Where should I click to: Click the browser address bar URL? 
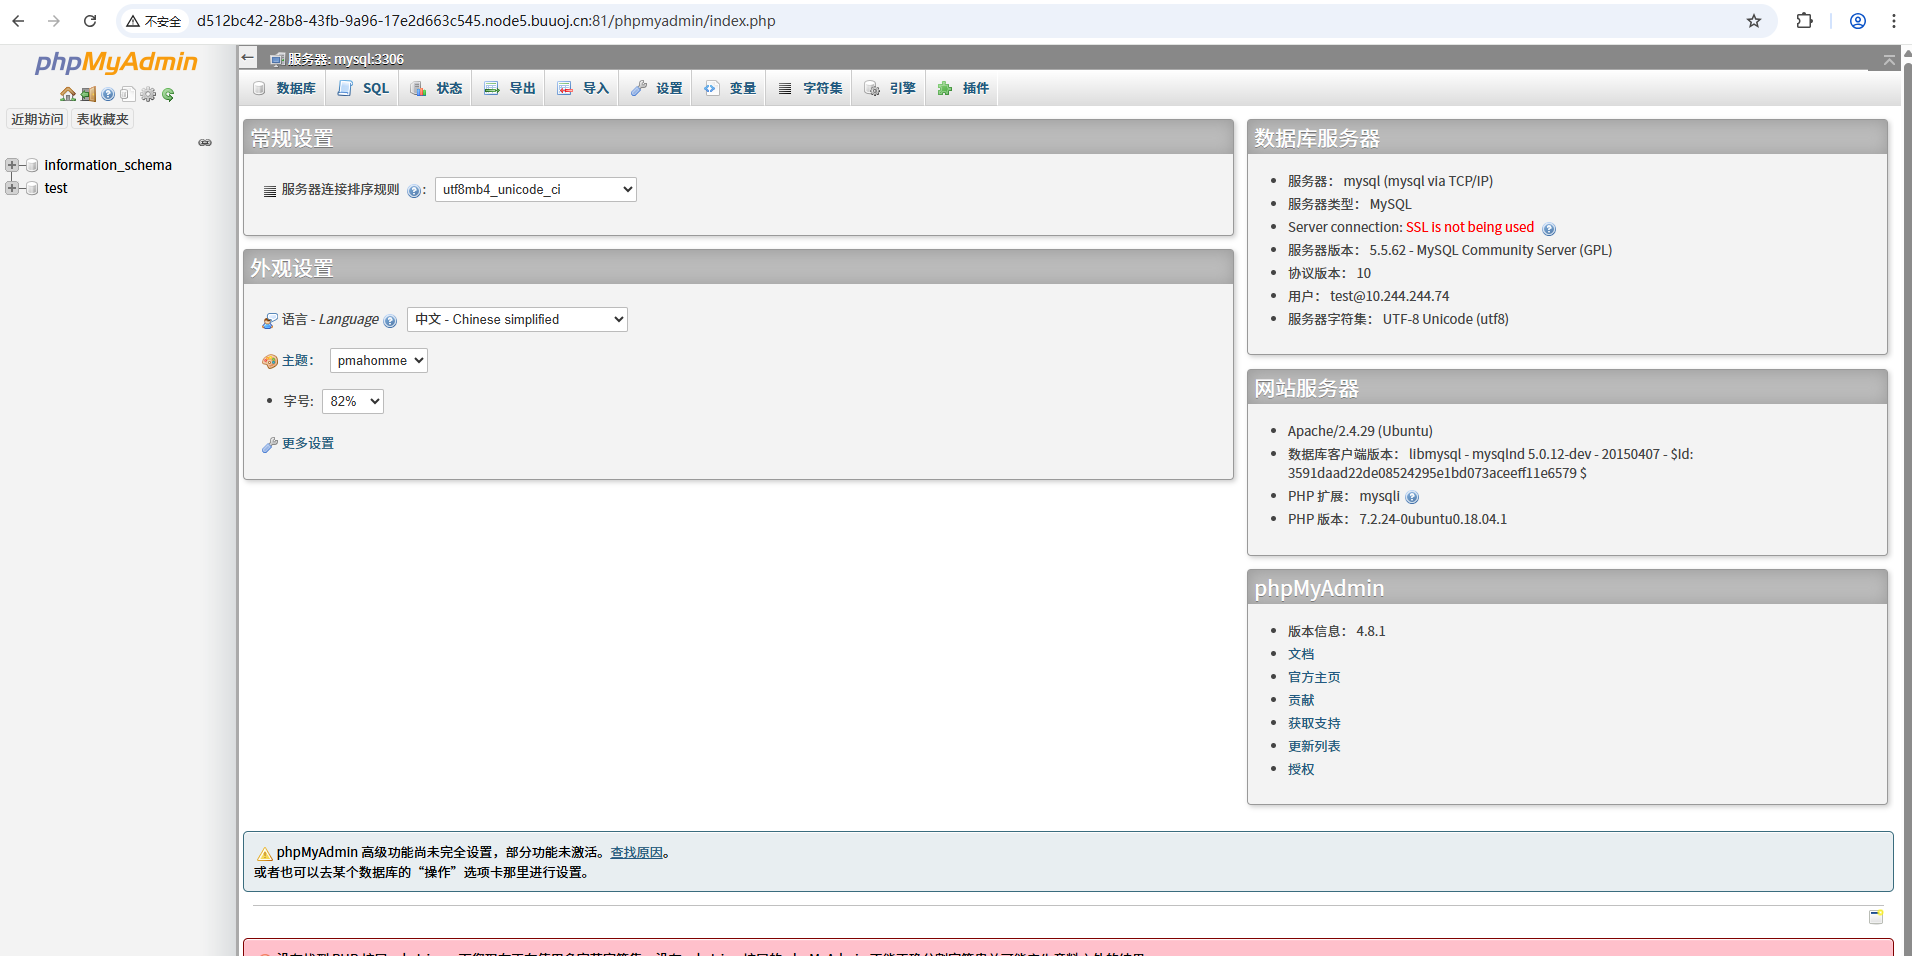[x=486, y=21]
